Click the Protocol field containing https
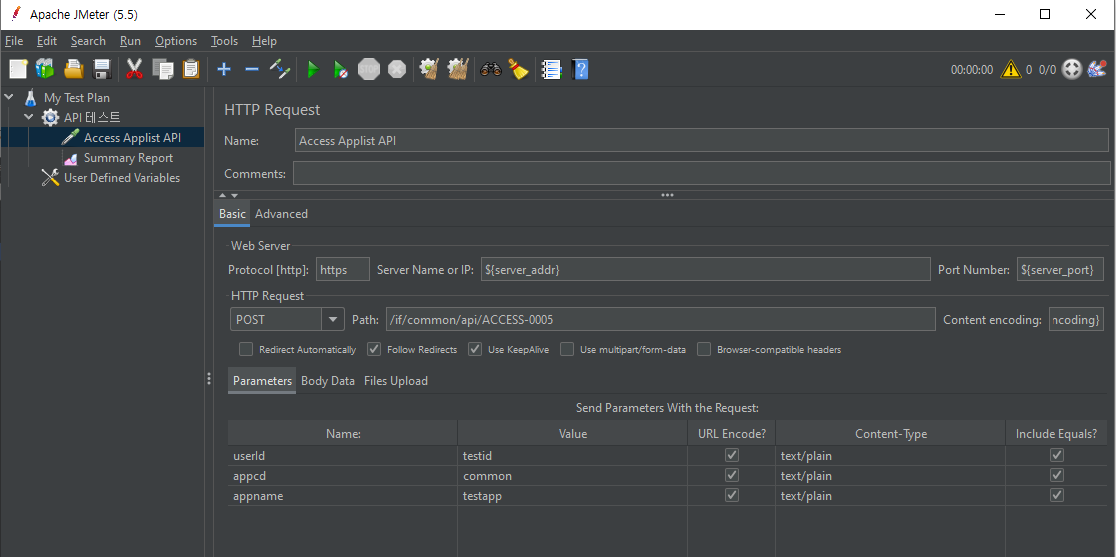The width and height of the screenshot is (1116, 557). pos(342,270)
